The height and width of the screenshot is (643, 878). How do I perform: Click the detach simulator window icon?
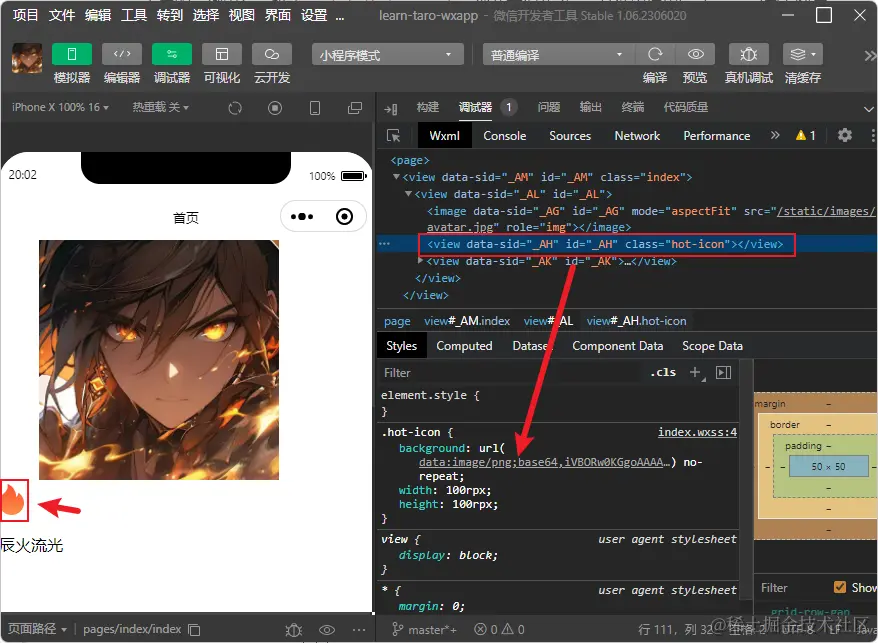(355, 108)
